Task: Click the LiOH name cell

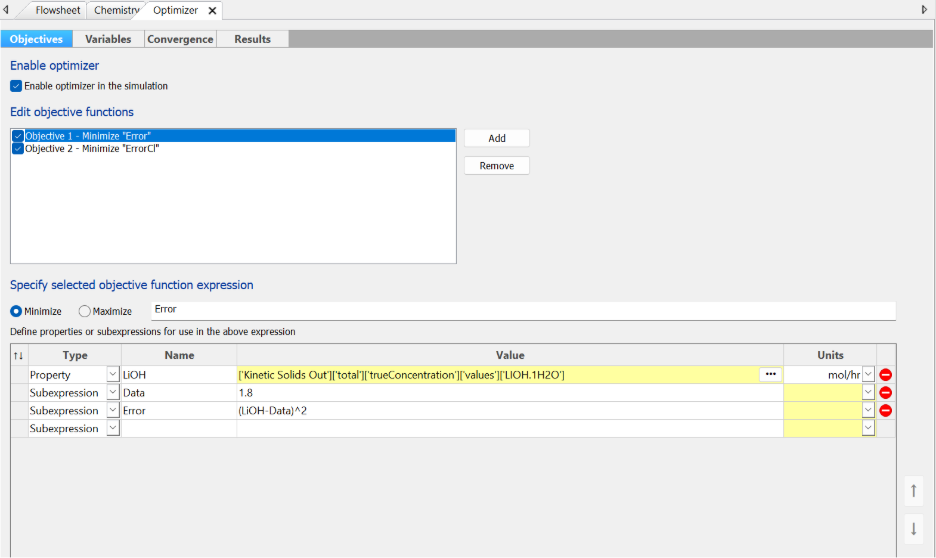Action: click(179, 375)
